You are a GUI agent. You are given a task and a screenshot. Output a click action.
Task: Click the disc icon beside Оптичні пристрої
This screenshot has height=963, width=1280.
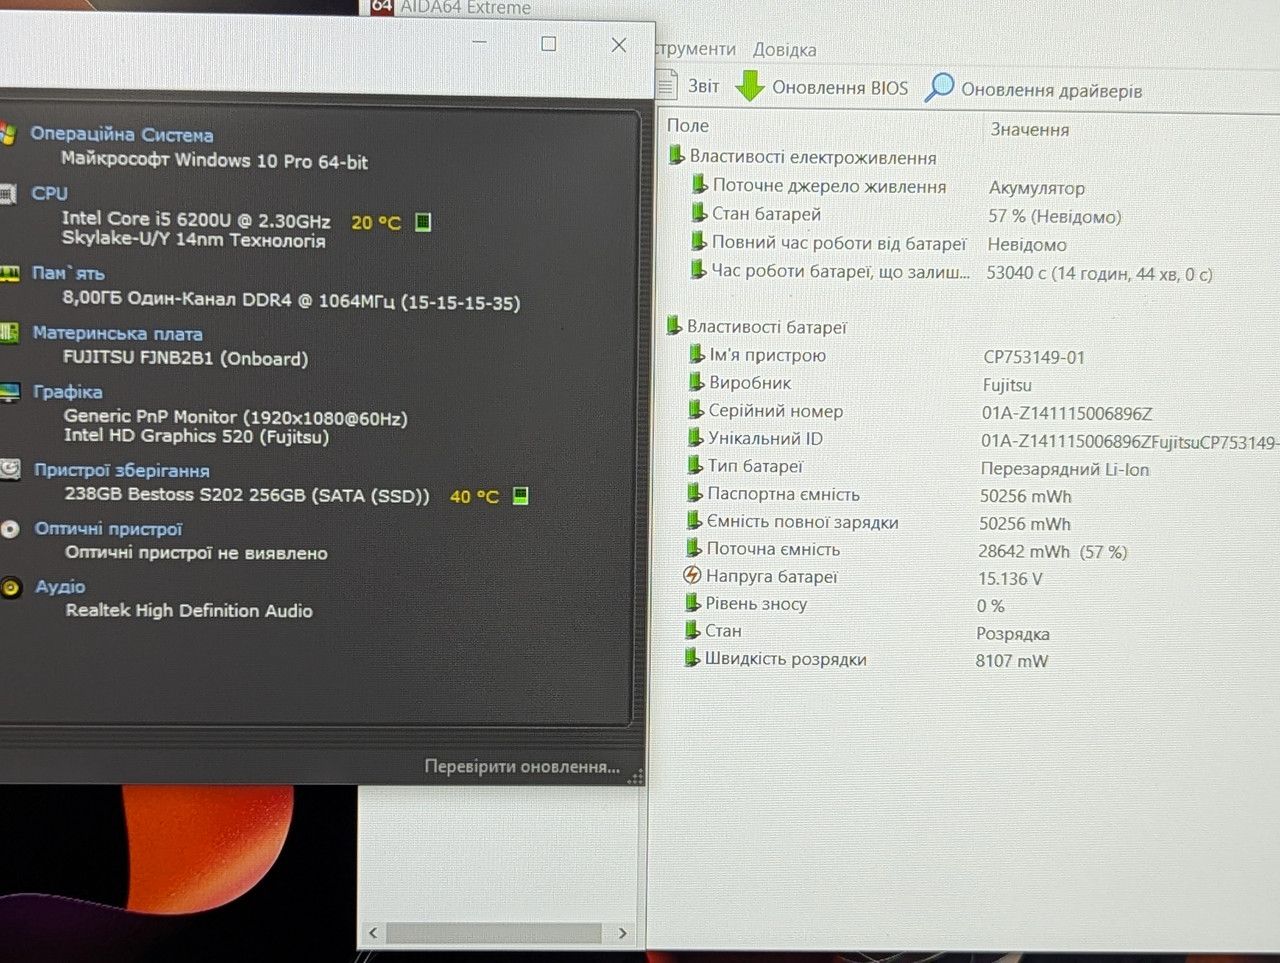(11, 530)
